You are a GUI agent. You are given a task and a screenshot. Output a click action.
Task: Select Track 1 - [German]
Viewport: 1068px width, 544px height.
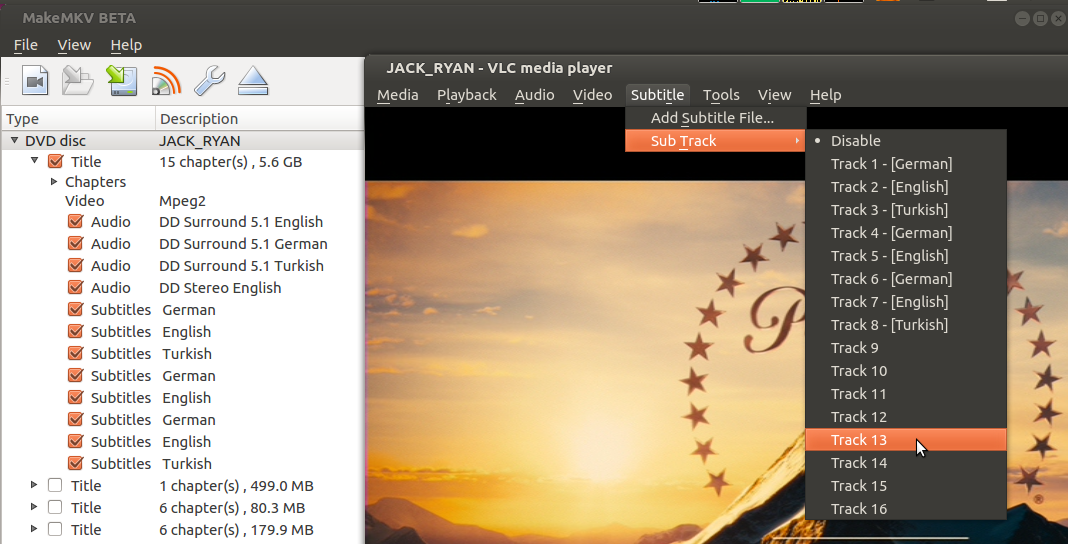(906, 164)
